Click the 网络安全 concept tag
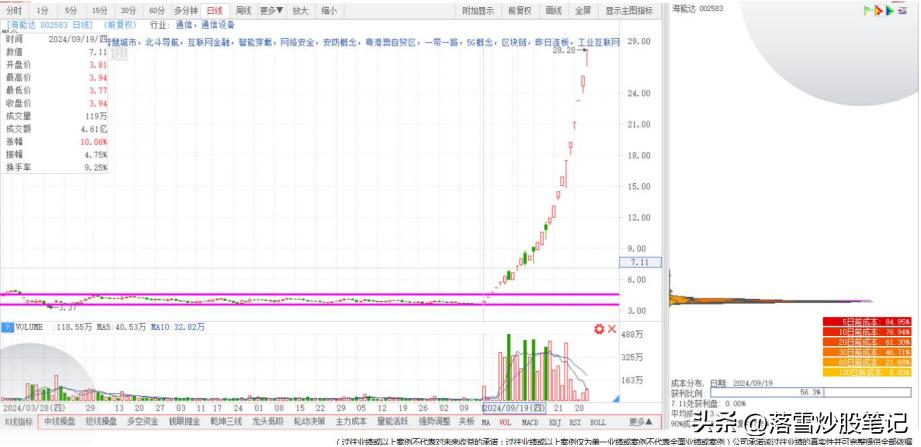The height and width of the screenshot is (447, 921). 297,44
